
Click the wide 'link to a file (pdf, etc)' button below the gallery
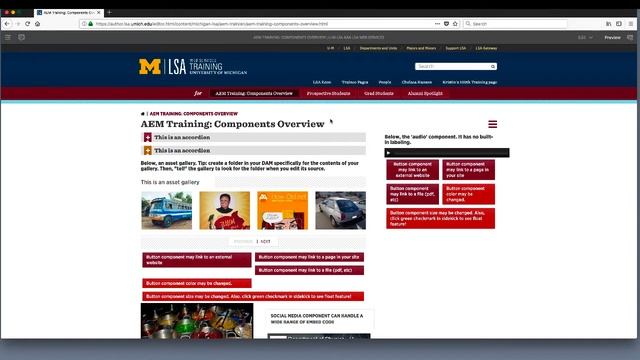click(x=309, y=270)
